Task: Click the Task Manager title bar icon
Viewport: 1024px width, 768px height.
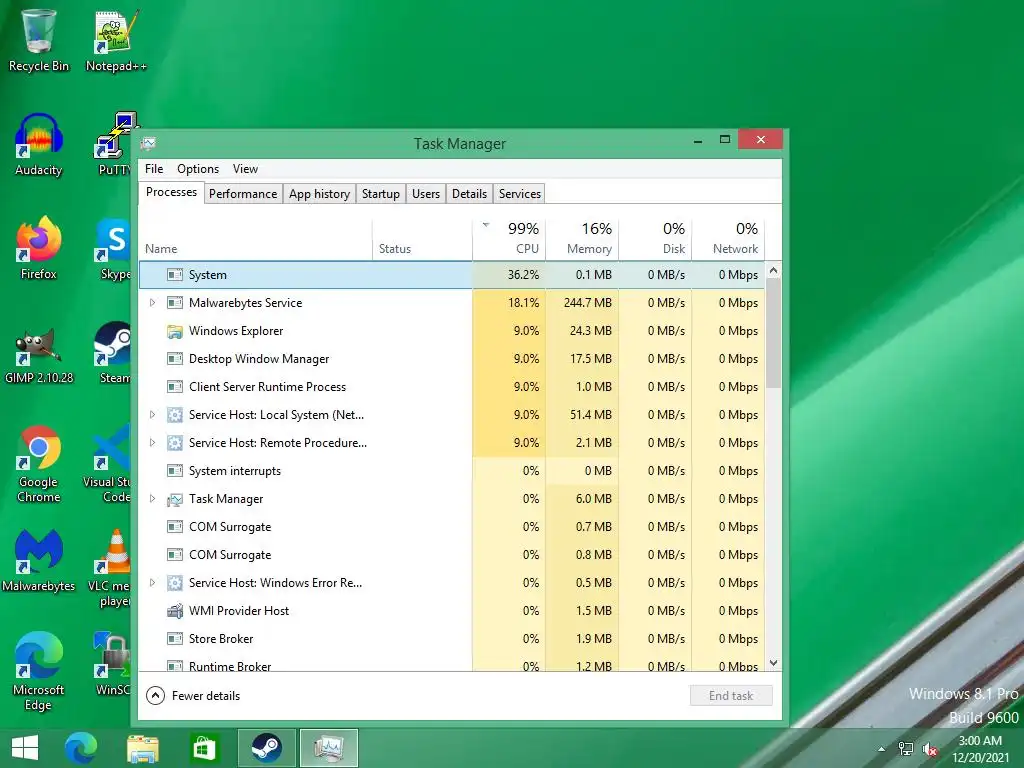Action: (149, 143)
